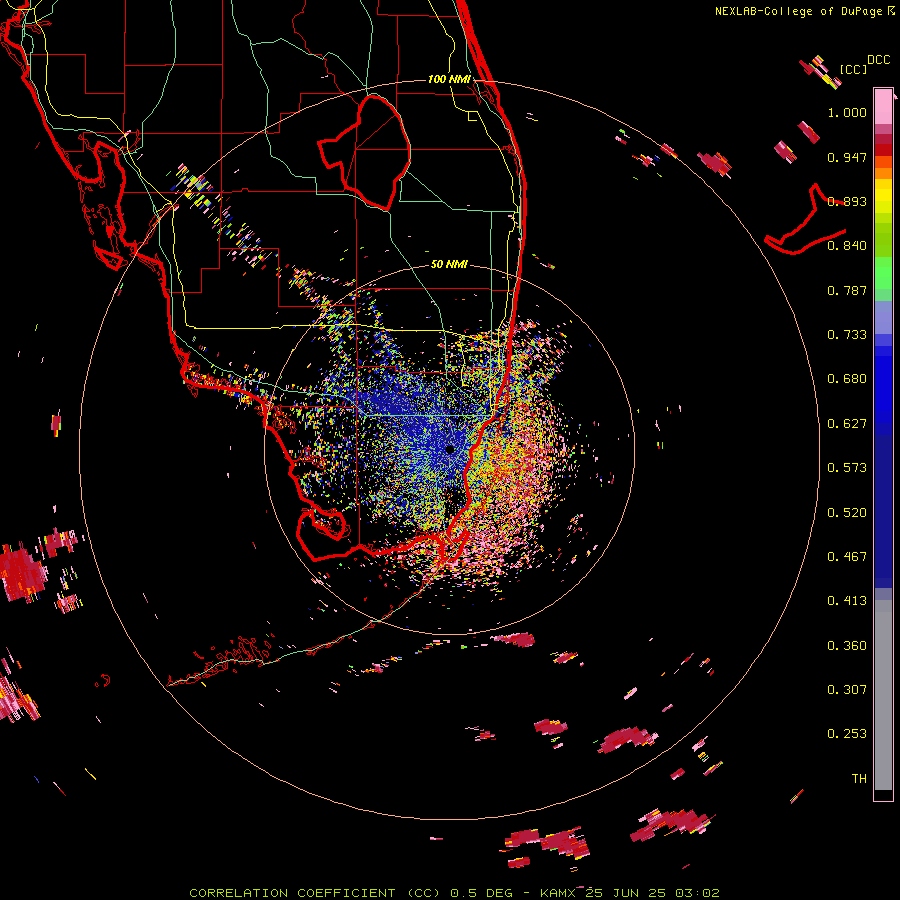900x900 pixels.
Task: Click the TH legend label
Action: pyautogui.click(x=859, y=779)
